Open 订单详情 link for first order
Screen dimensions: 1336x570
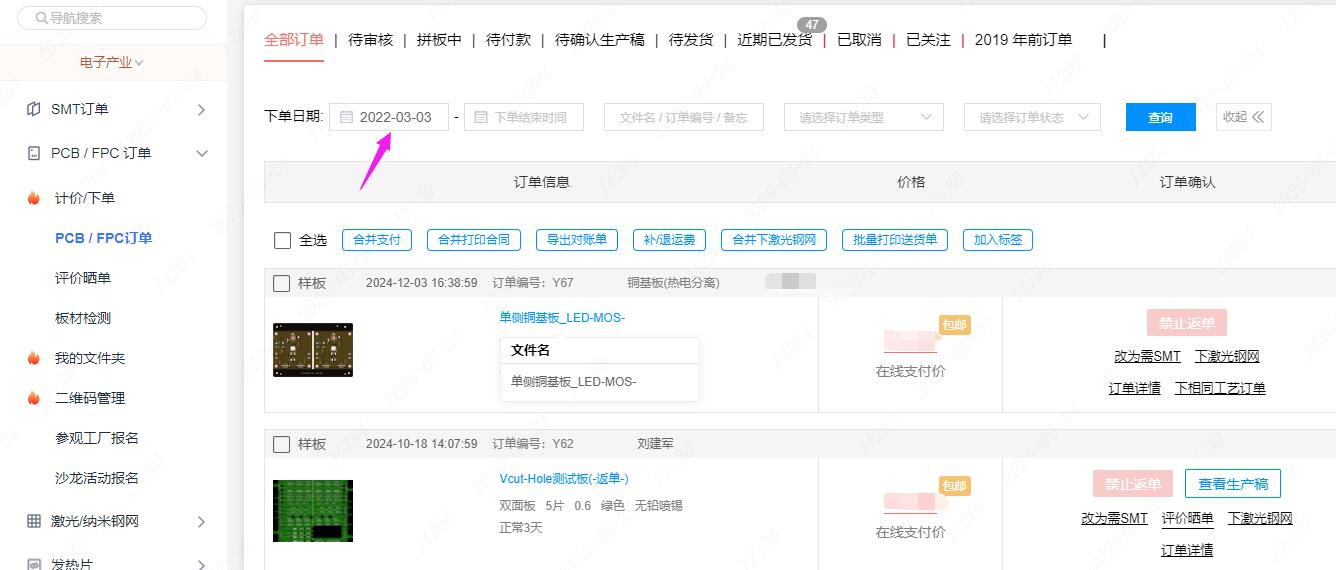pos(1134,388)
